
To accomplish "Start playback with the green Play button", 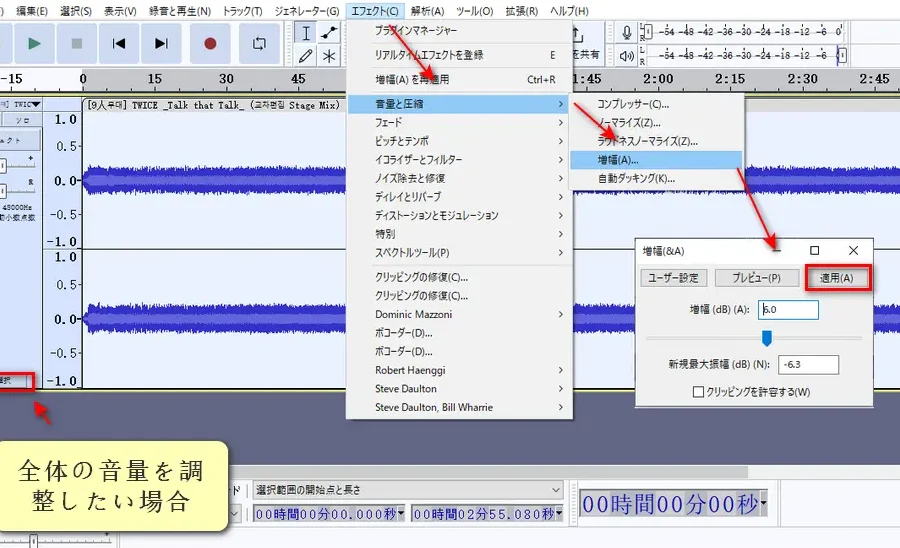I will [34, 44].
